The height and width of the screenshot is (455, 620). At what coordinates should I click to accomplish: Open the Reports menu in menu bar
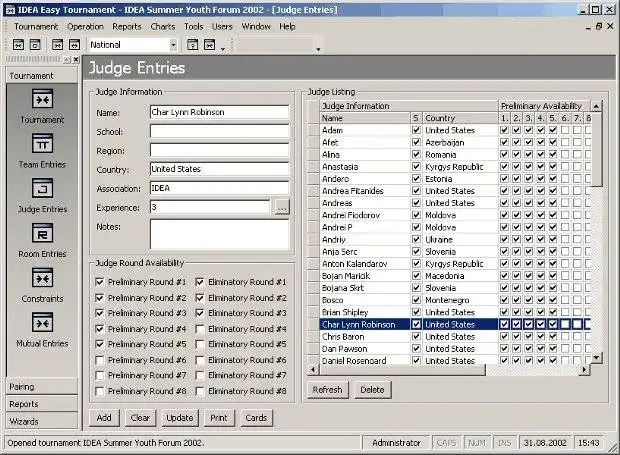[127, 26]
